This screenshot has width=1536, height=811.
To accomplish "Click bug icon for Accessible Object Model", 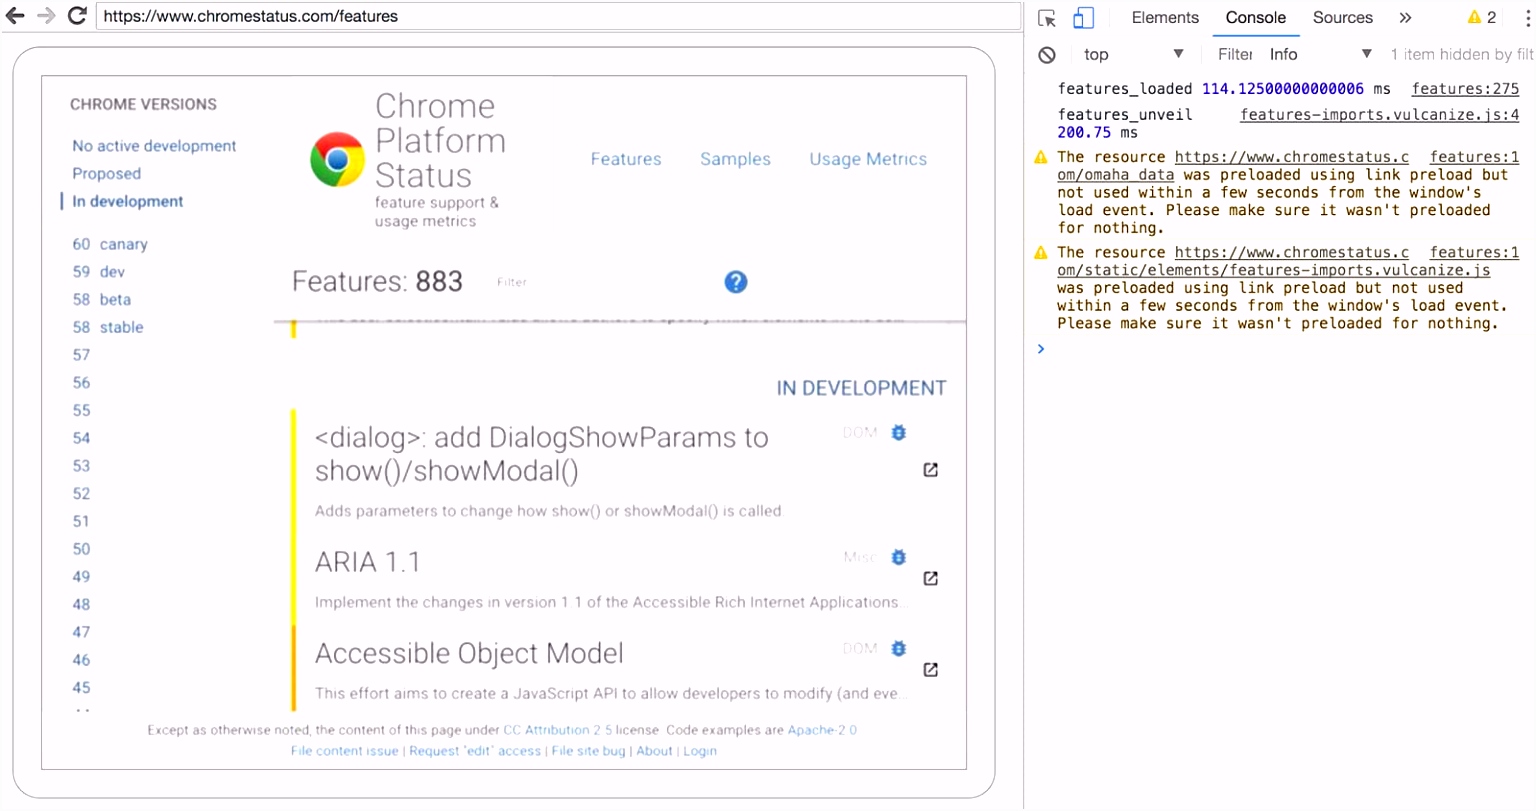I will click(x=899, y=649).
